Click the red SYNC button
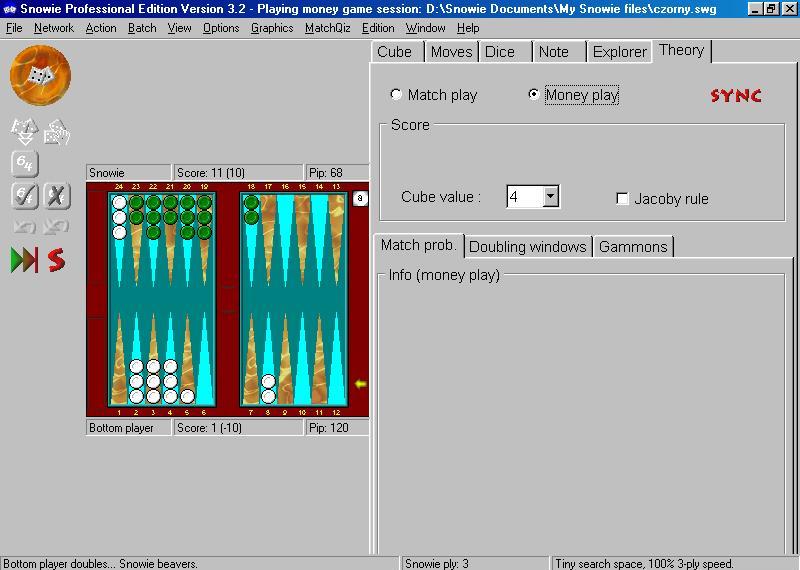 click(x=736, y=96)
